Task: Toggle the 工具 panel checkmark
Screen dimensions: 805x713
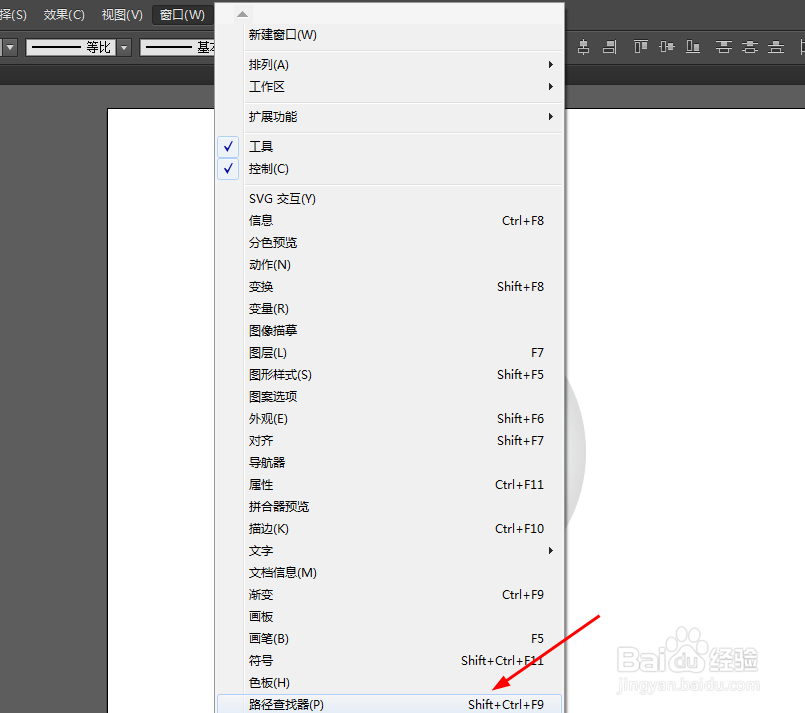Action: 228,147
